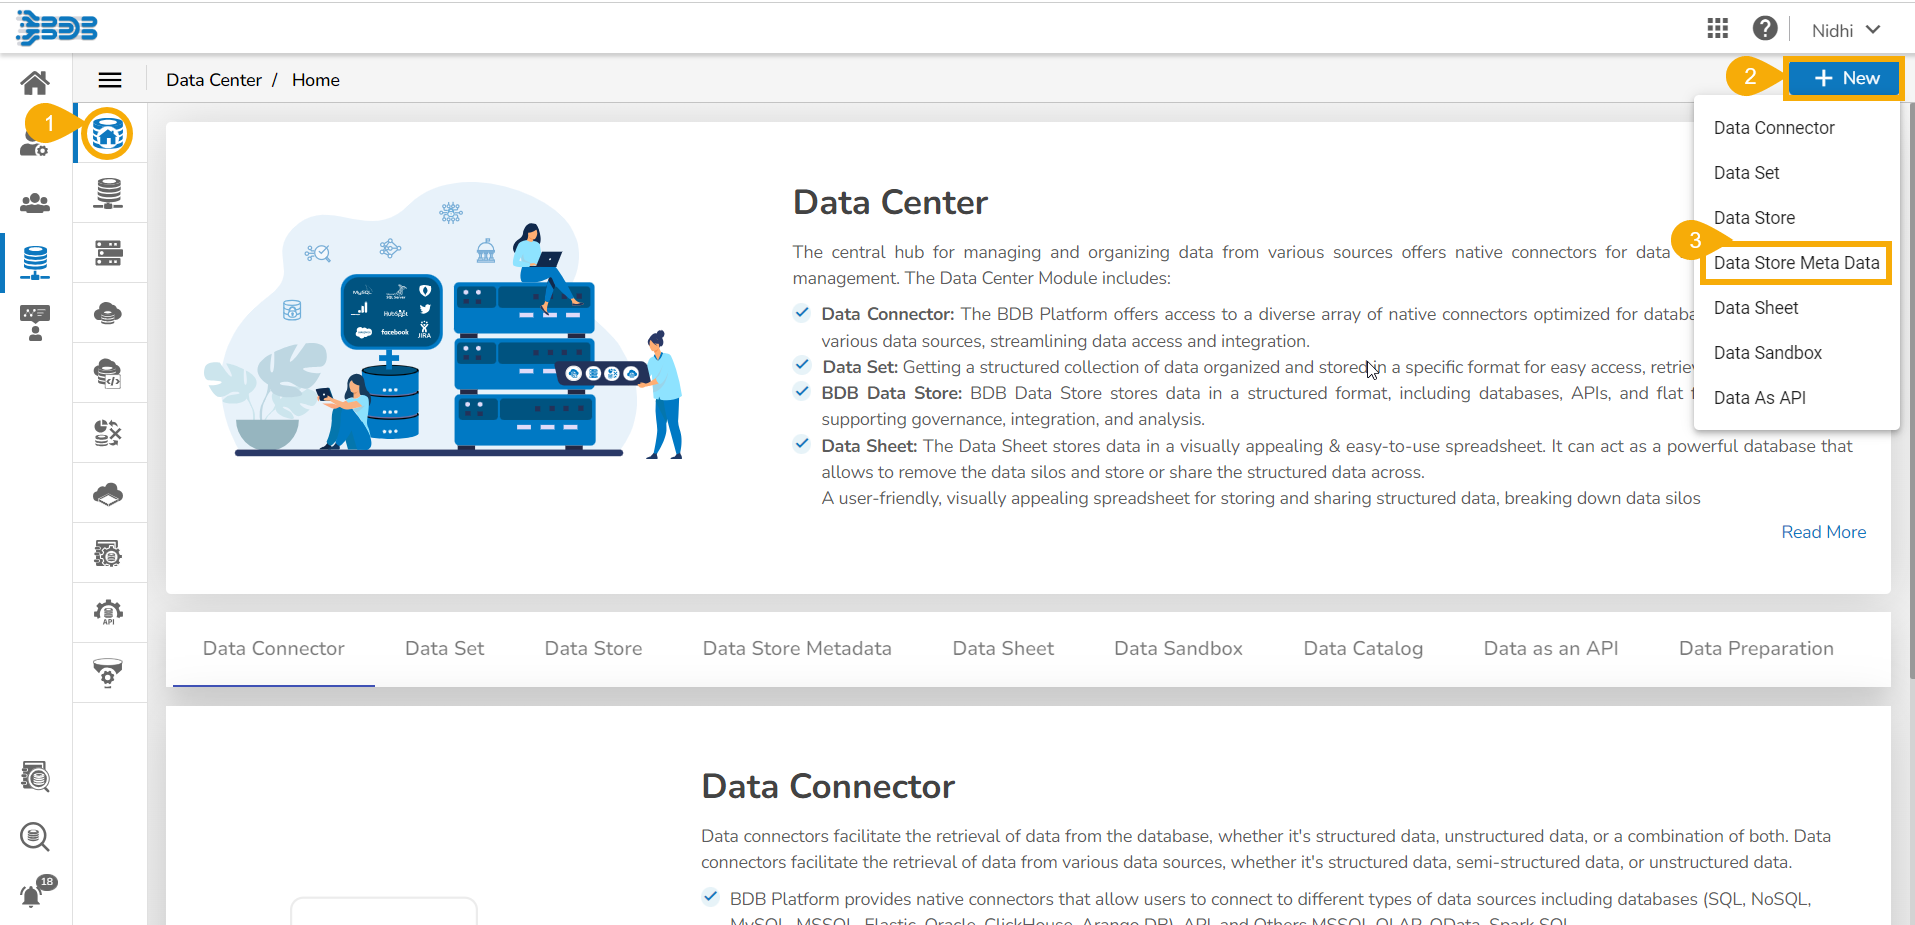Select the Data Center module icon in the left rail
Image resolution: width=1915 pixels, height=925 pixels.
coord(35,262)
